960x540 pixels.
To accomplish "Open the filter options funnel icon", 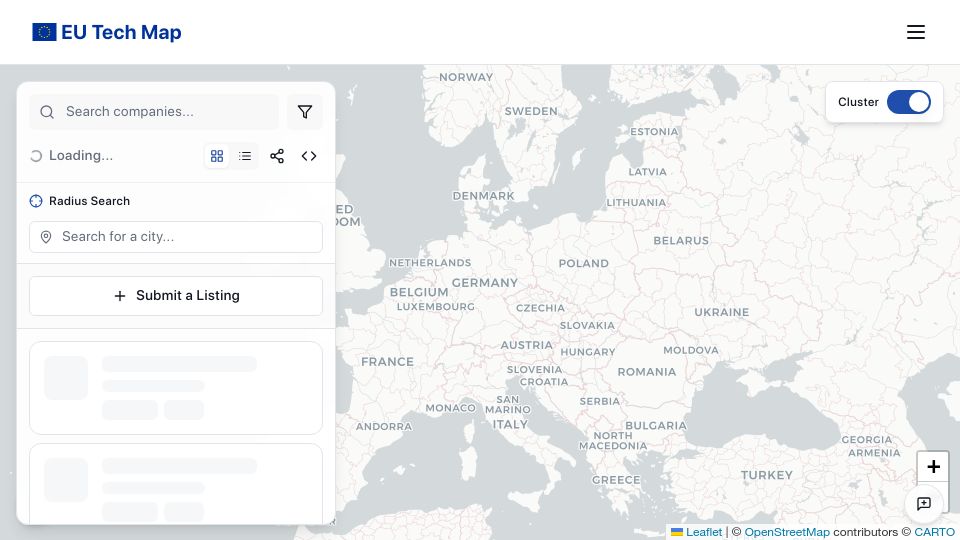I will 305,111.
